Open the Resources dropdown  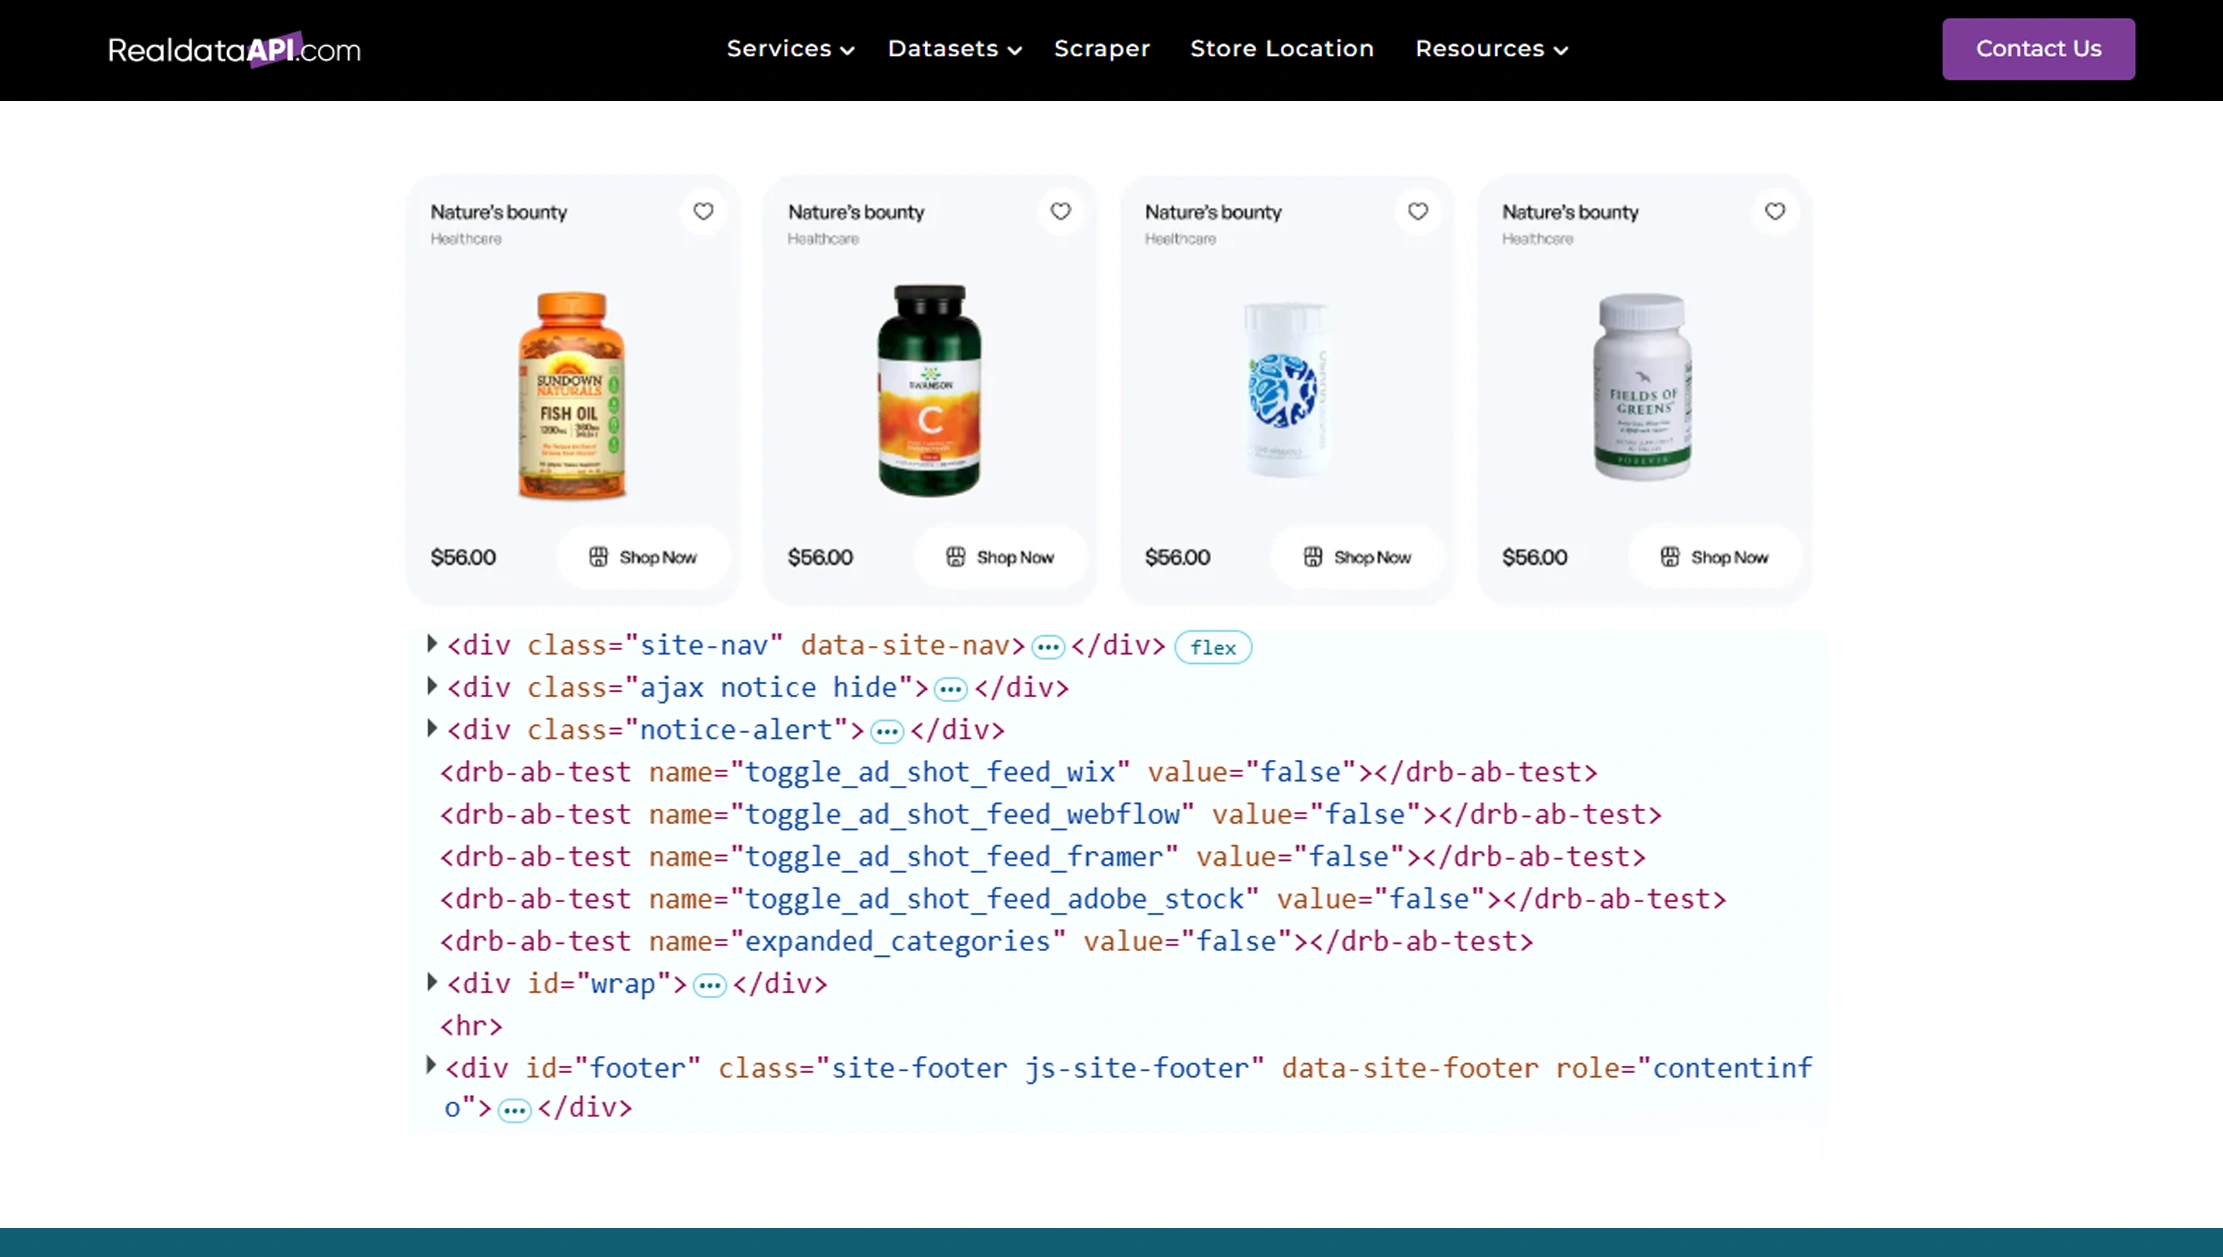pos(1490,48)
